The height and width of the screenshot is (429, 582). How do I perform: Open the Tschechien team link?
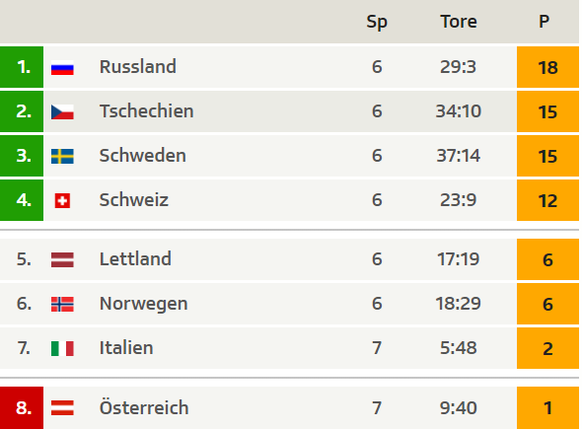coord(147,111)
